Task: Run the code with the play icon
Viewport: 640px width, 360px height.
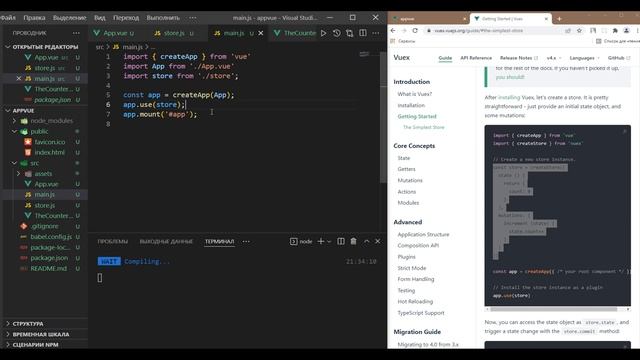Action: pos(323,33)
